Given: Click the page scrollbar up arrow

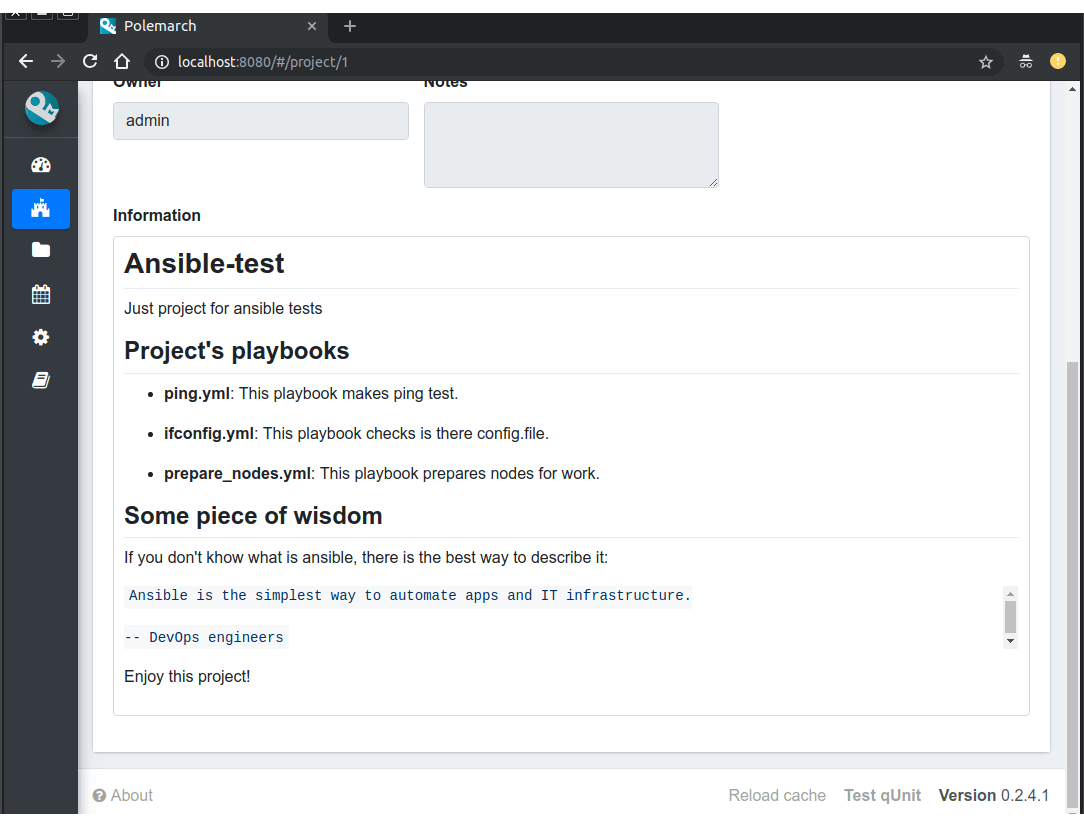Looking at the screenshot, I should (1072, 89).
